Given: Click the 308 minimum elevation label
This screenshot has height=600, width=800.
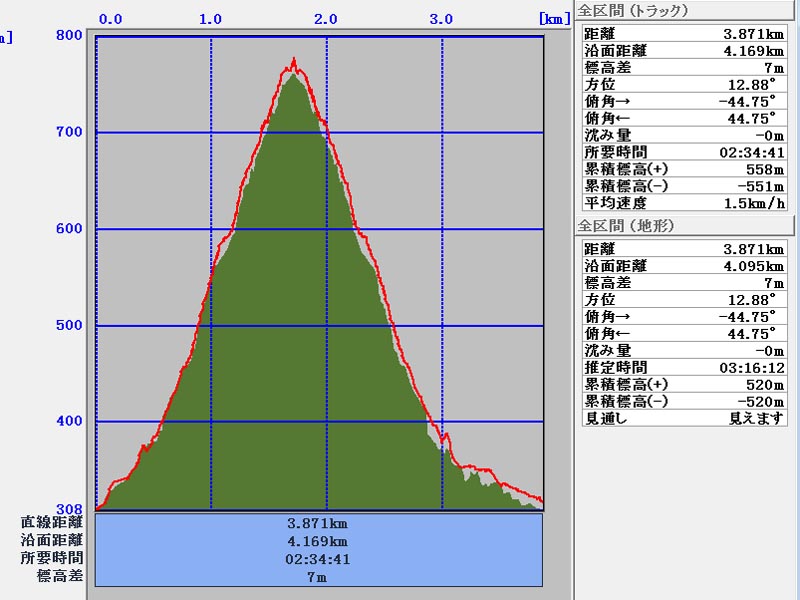Looking at the screenshot, I should [69, 508].
